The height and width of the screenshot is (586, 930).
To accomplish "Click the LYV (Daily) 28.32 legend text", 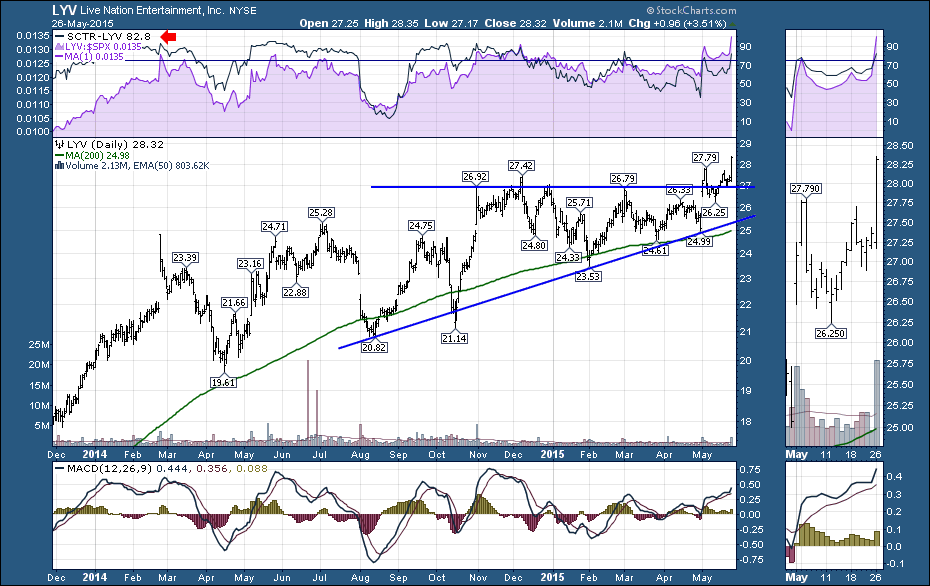I will (x=115, y=144).
